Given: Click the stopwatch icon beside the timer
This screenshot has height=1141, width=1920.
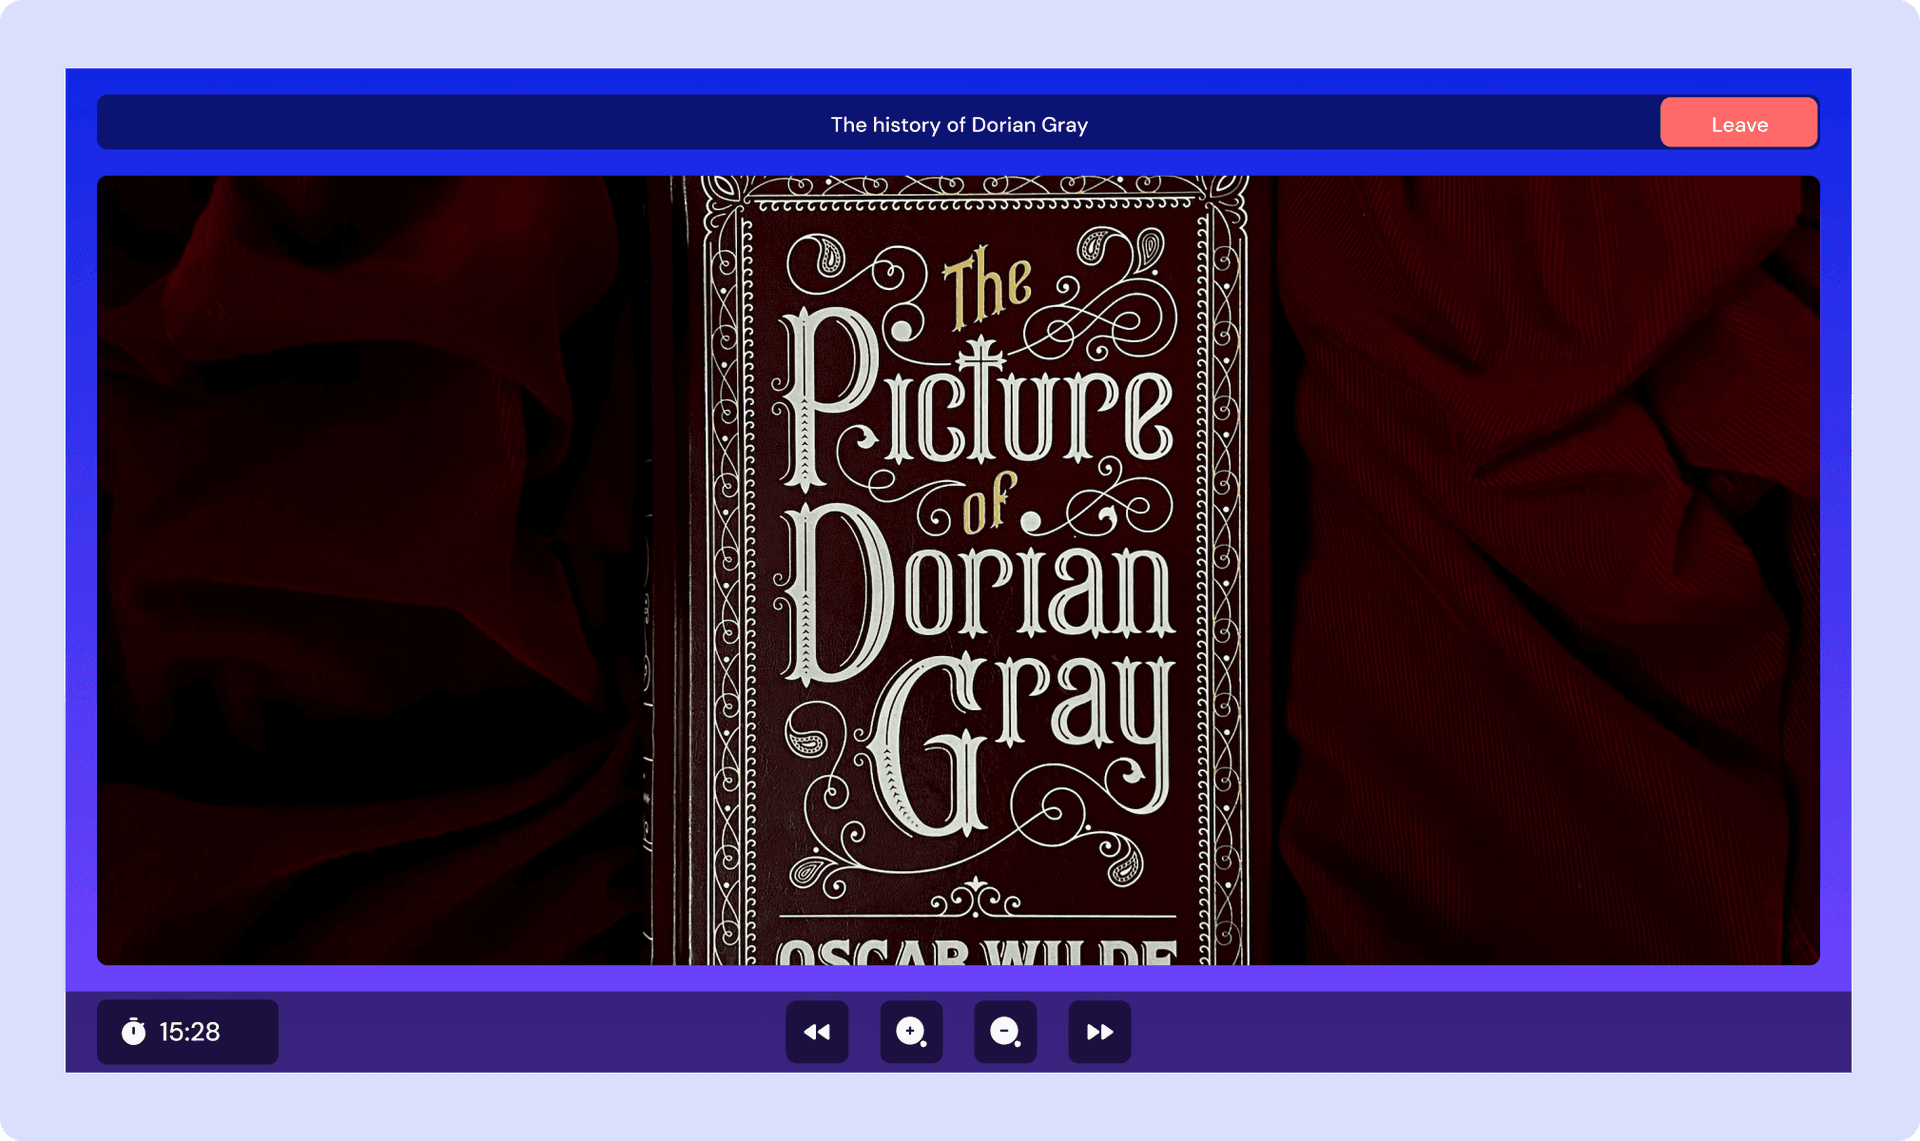Looking at the screenshot, I should [134, 1031].
